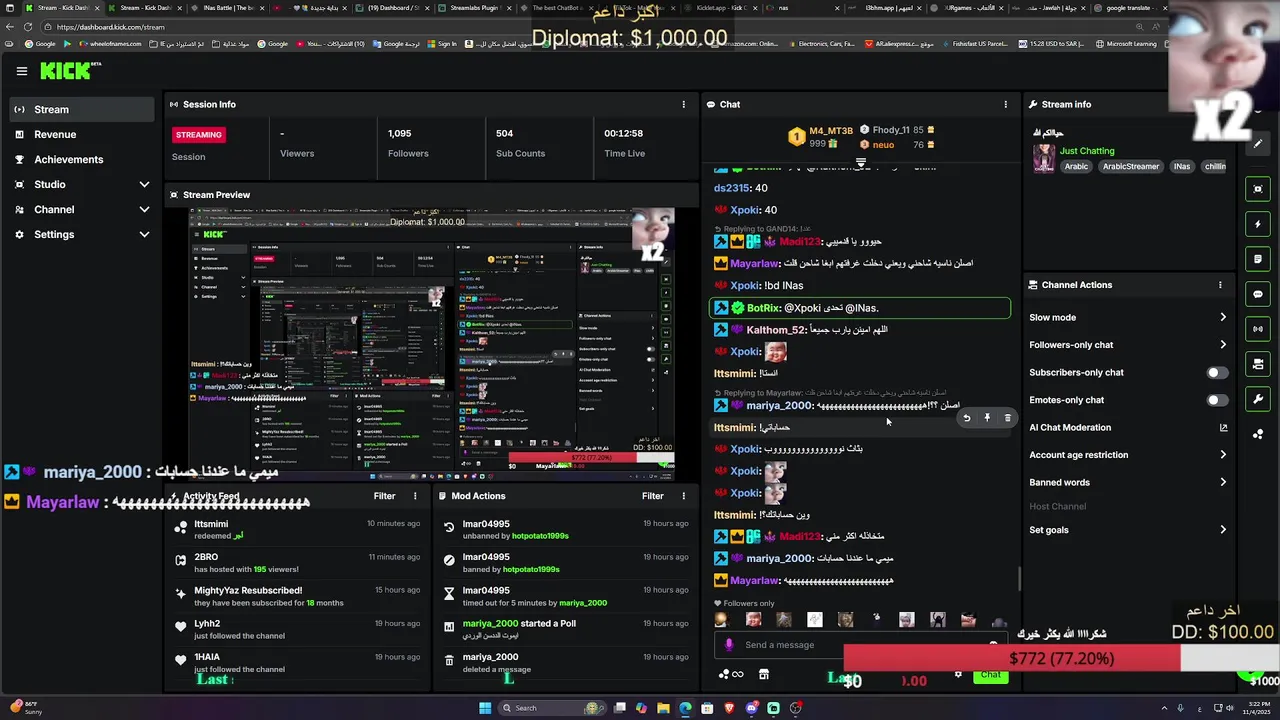This screenshot has height=720, width=1280.
Task: Switch to the Streamlabs Plugin browser tab
Action: point(473,8)
